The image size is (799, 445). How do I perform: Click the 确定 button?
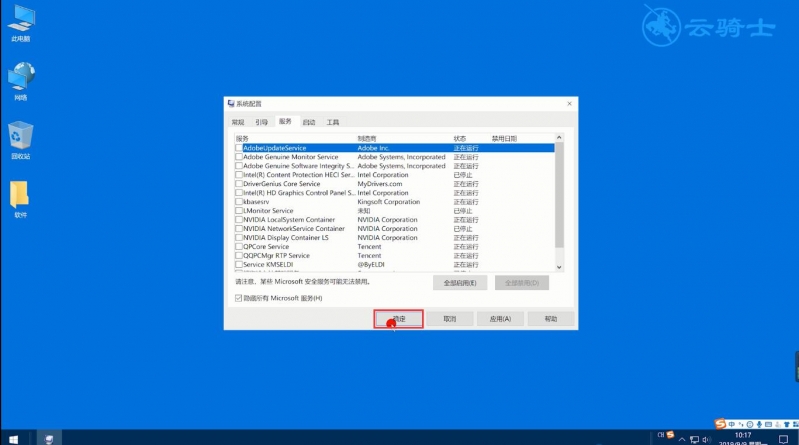click(x=398, y=319)
